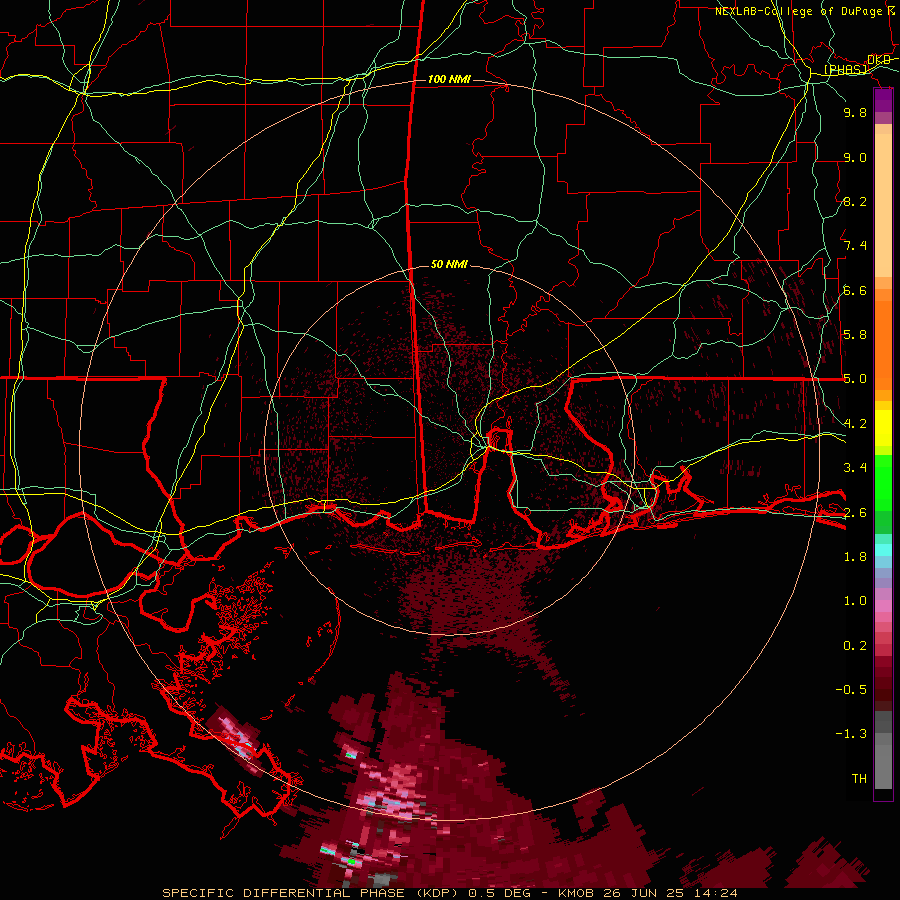The height and width of the screenshot is (900, 900).
Task: Click the '6.6' color scale value
Action: (855, 290)
